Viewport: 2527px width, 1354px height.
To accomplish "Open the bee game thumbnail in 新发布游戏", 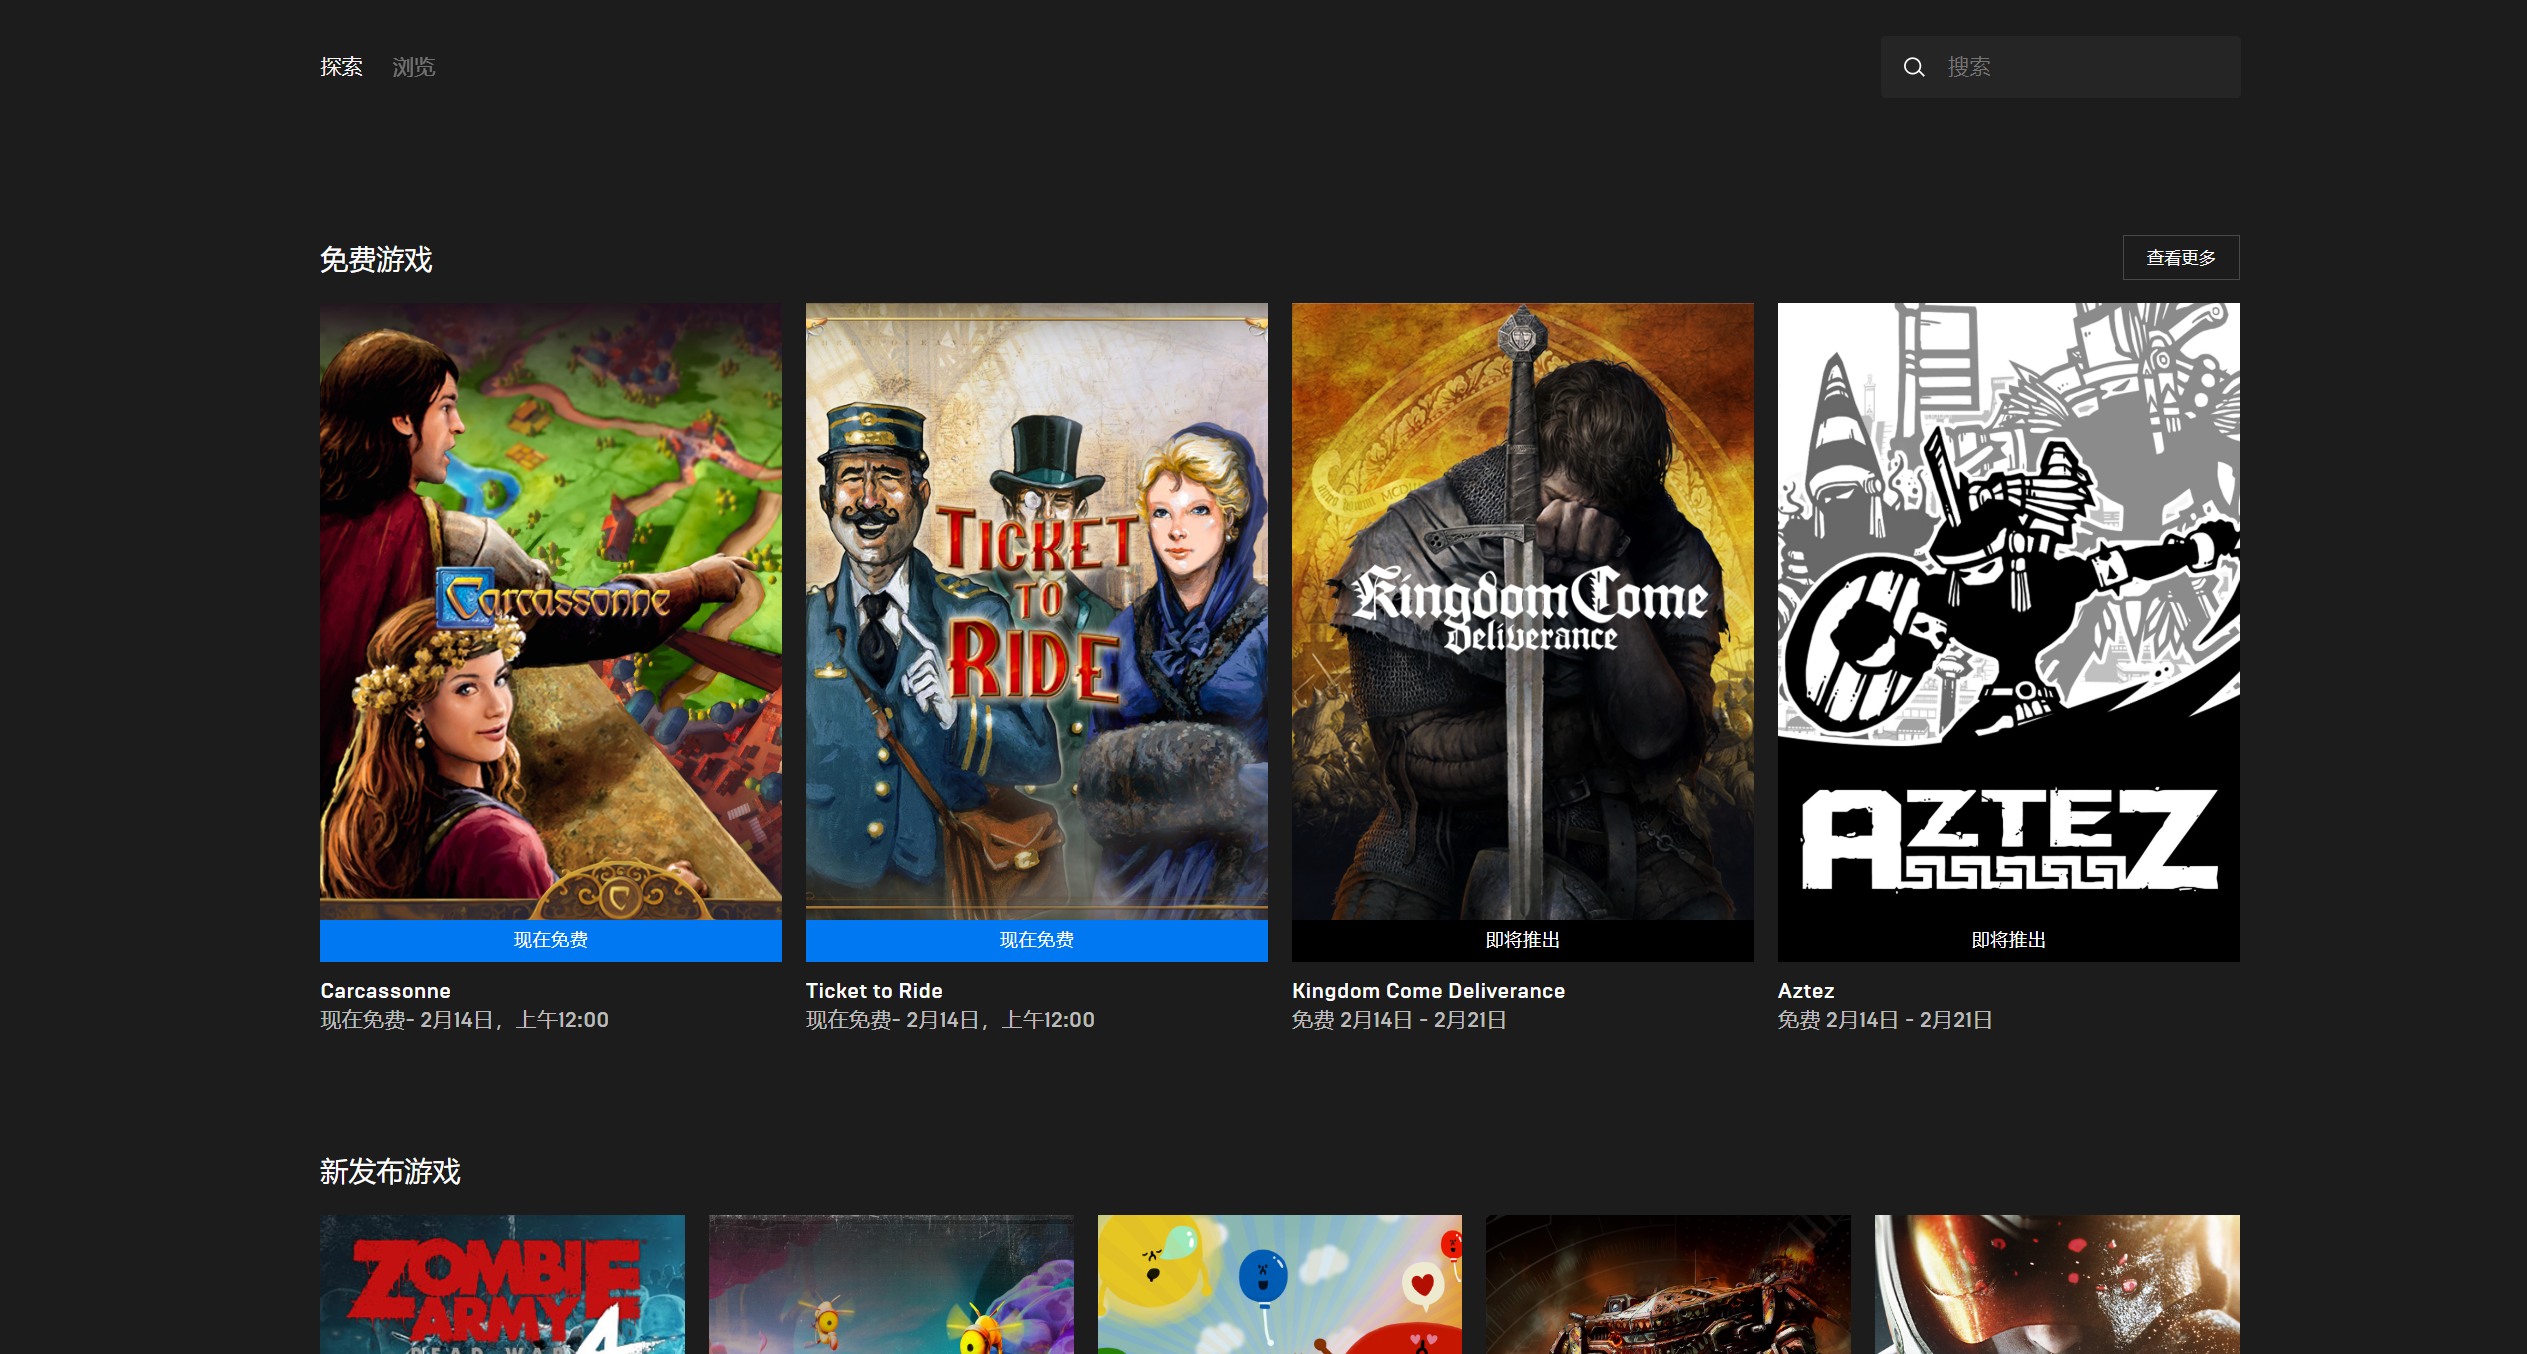I will tap(891, 1285).
